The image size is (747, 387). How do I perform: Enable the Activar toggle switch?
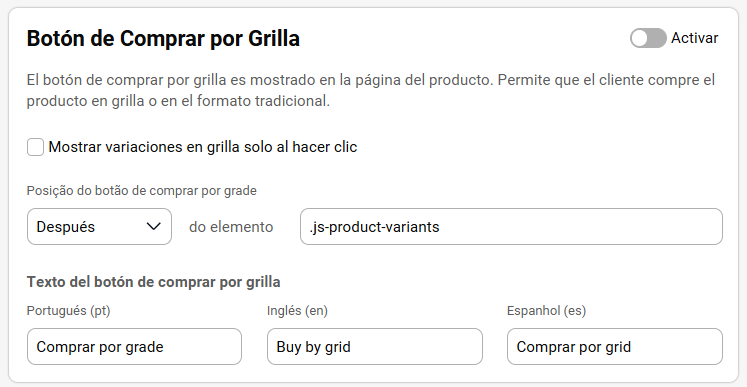point(648,38)
